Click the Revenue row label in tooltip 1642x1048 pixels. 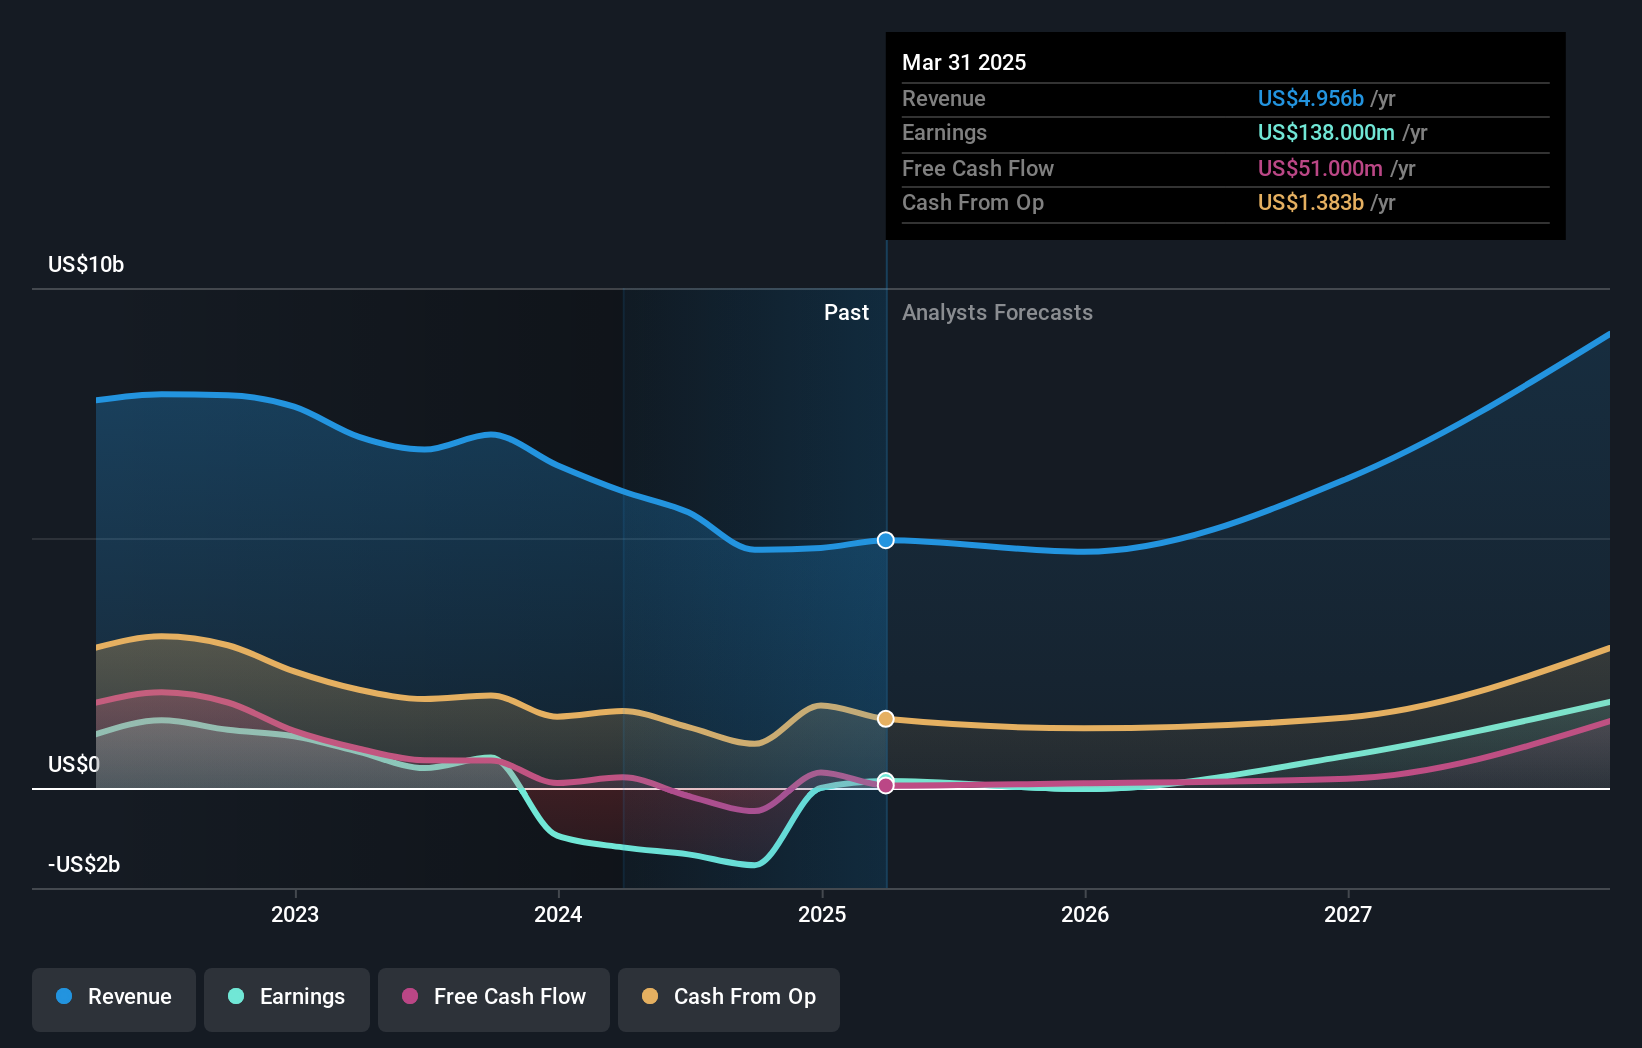tap(943, 98)
